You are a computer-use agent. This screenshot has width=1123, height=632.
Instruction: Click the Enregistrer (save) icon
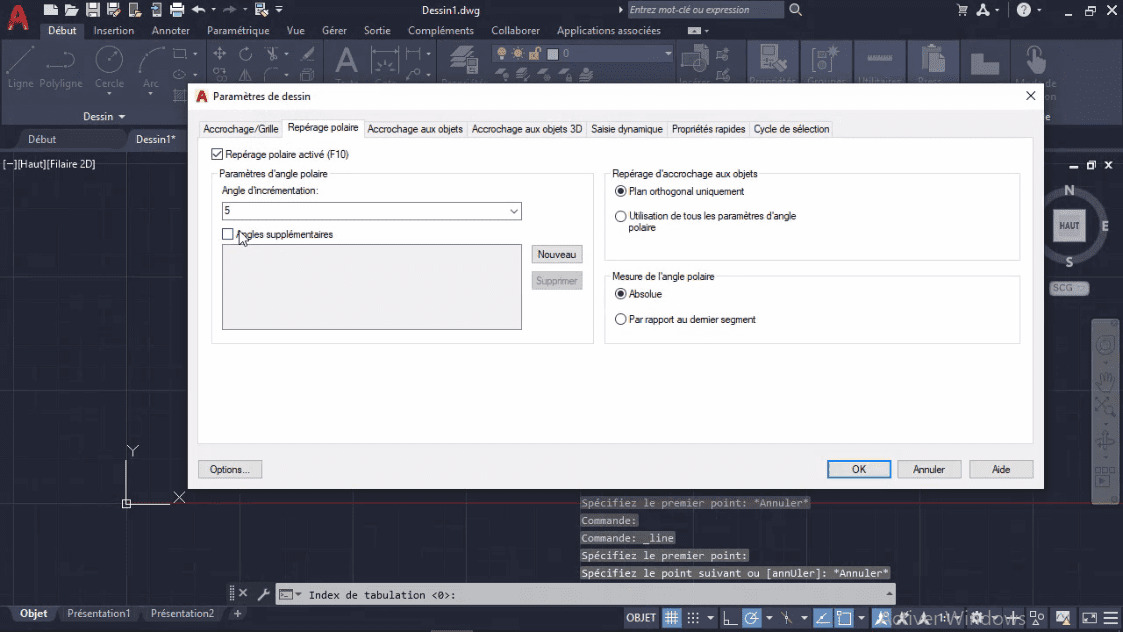91,10
